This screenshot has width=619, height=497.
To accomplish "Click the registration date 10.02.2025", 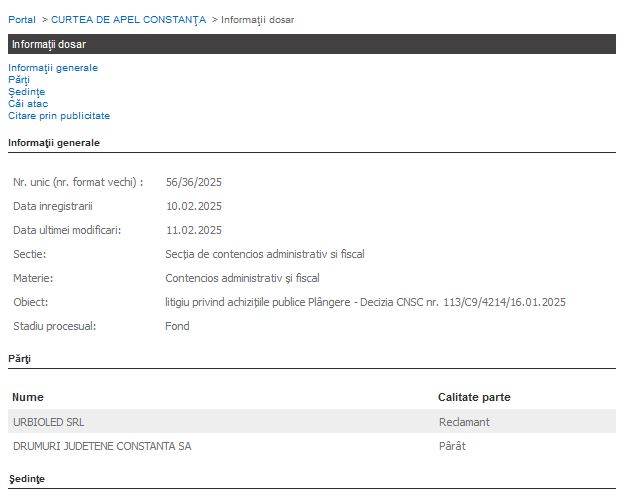I will click(193, 206).
